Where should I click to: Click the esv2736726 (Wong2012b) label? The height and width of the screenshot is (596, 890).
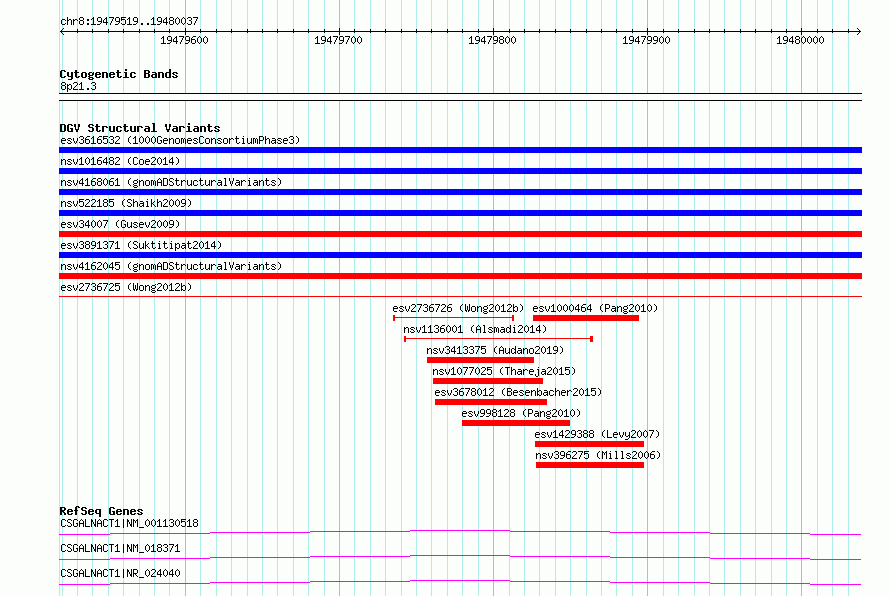pyautogui.click(x=458, y=308)
